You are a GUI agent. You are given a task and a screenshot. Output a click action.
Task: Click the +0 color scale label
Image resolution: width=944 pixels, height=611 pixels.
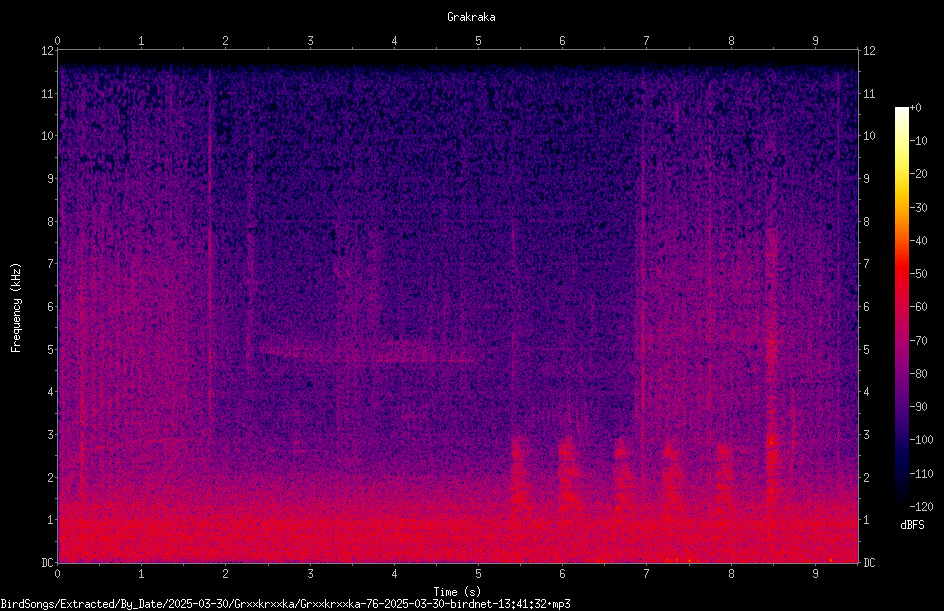[x=915, y=108]
